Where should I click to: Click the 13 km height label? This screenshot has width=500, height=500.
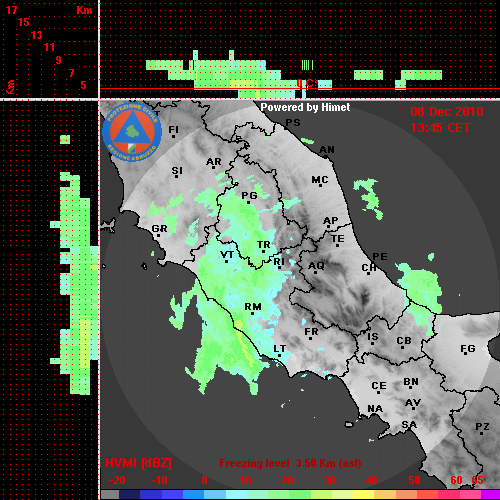pos(37,35)
